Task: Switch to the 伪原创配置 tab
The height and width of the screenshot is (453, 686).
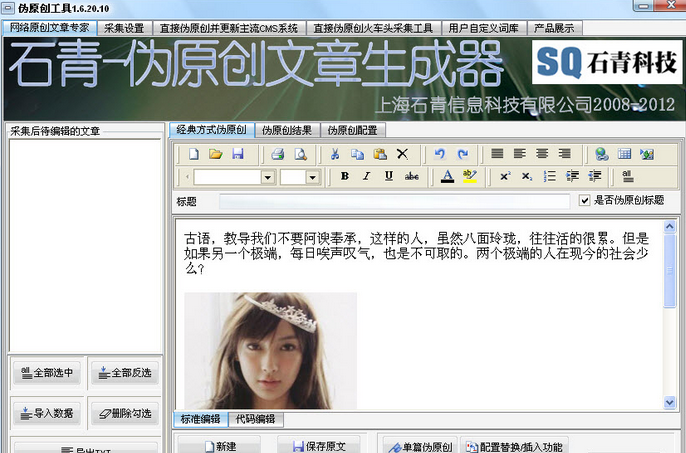Action: [353, 130]
